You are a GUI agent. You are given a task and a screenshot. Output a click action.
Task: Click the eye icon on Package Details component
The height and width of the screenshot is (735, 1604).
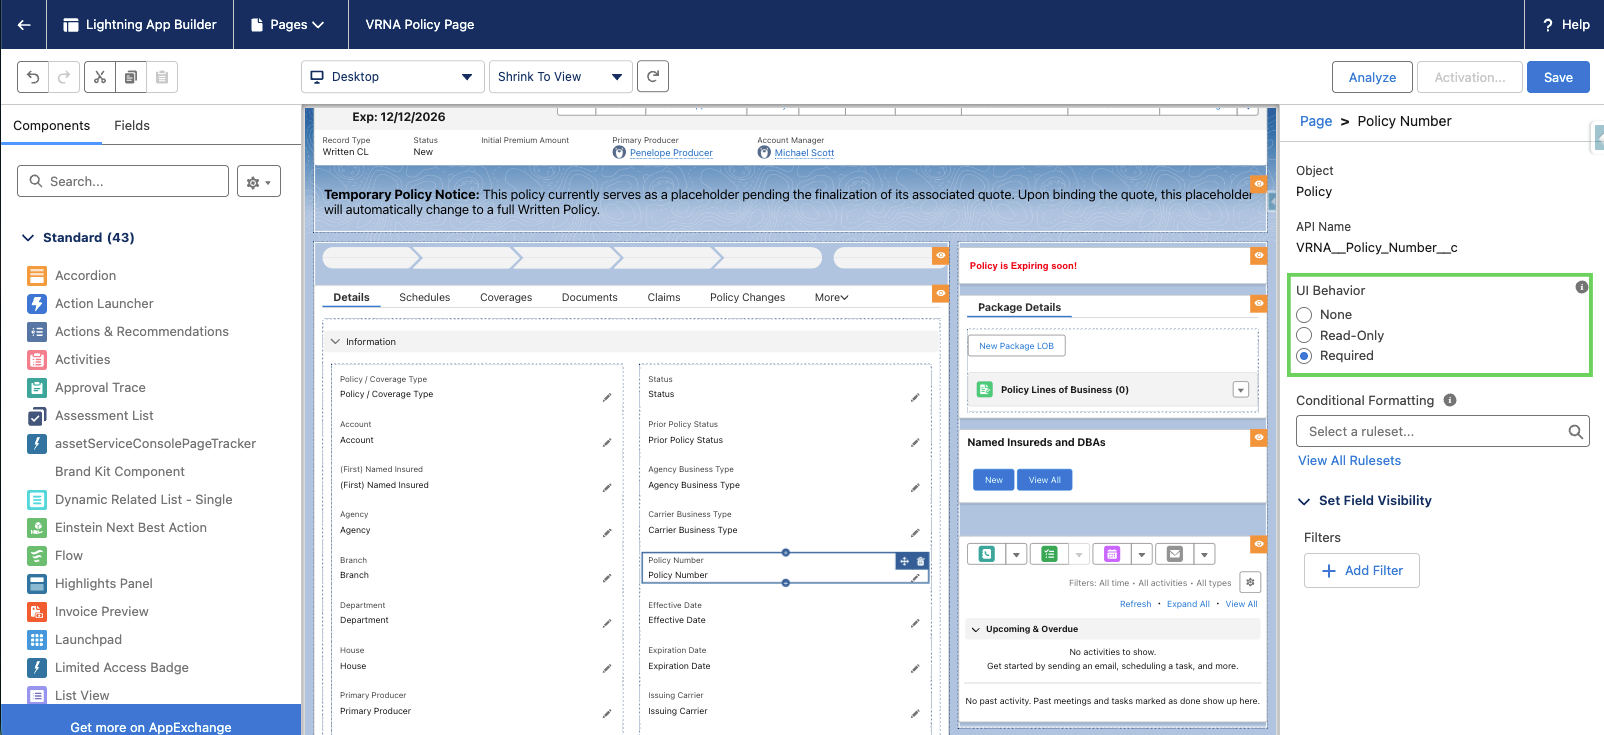(1259, 303)
